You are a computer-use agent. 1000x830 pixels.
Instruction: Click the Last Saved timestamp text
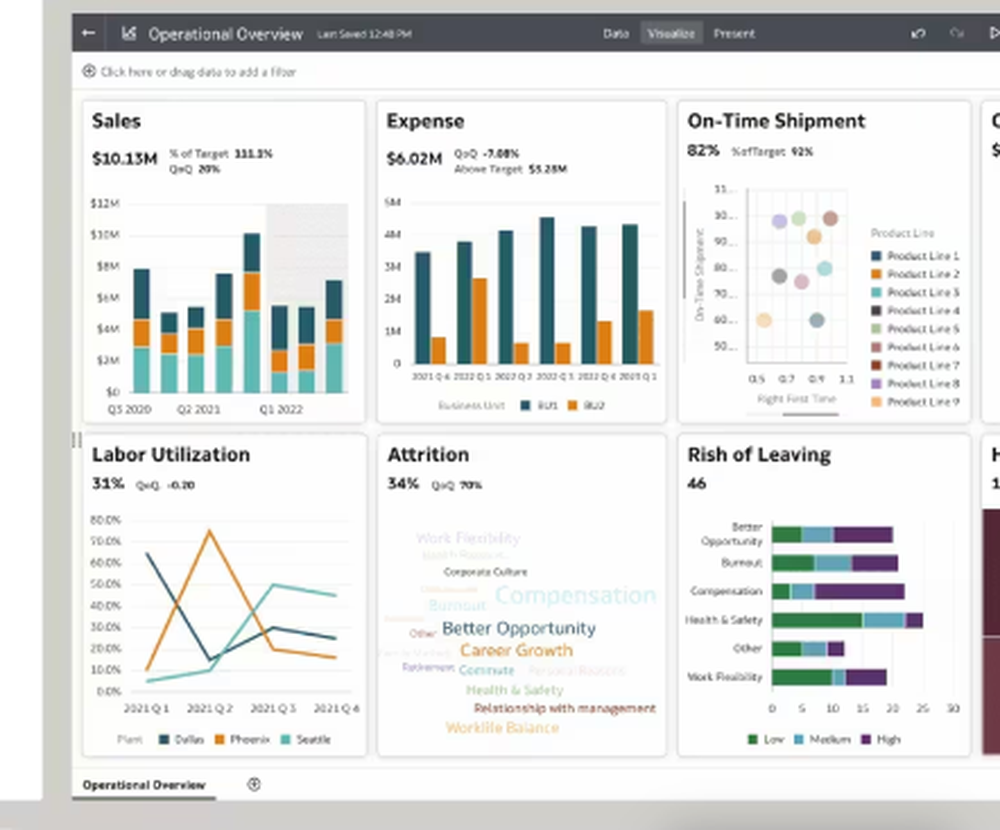364,34
